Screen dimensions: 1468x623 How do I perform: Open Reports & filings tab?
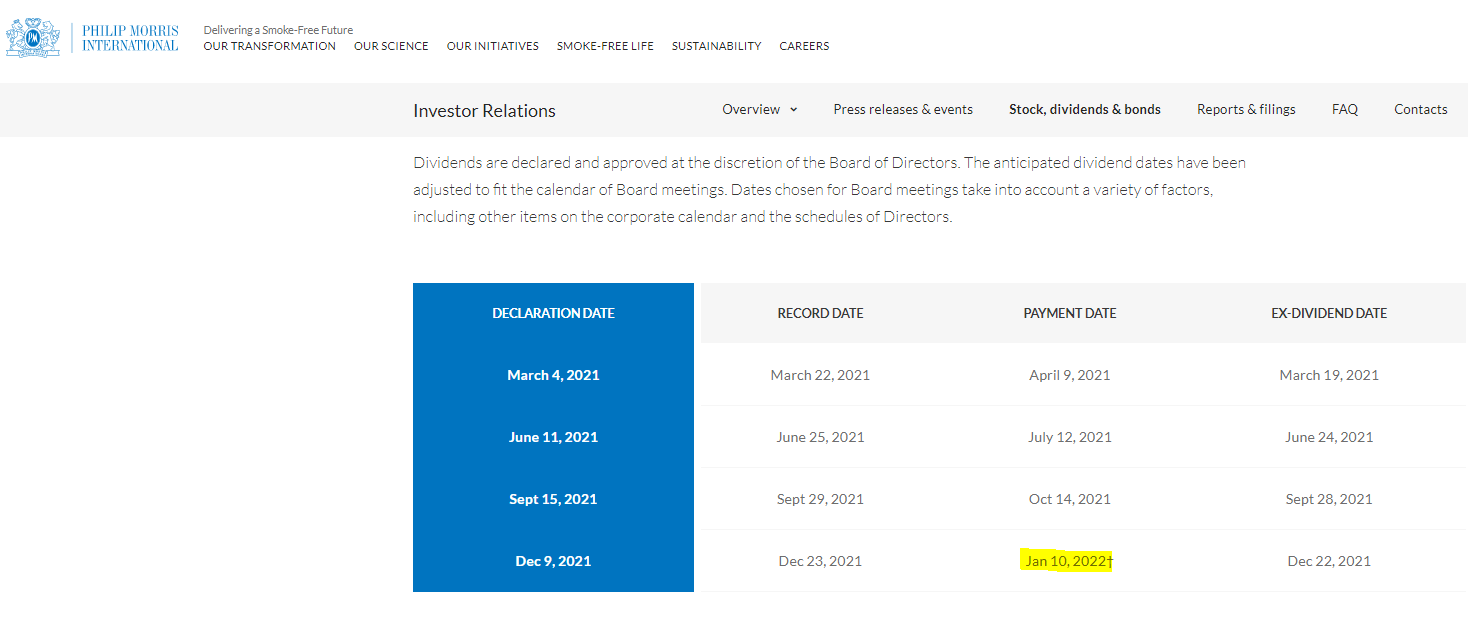coord(1246,110)
